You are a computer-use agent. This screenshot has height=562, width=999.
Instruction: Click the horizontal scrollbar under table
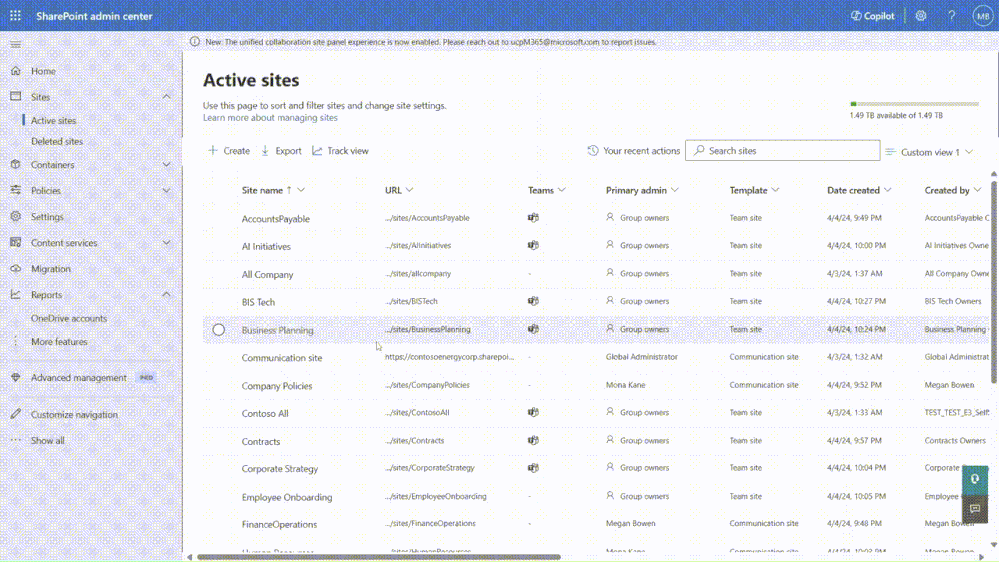379,557
